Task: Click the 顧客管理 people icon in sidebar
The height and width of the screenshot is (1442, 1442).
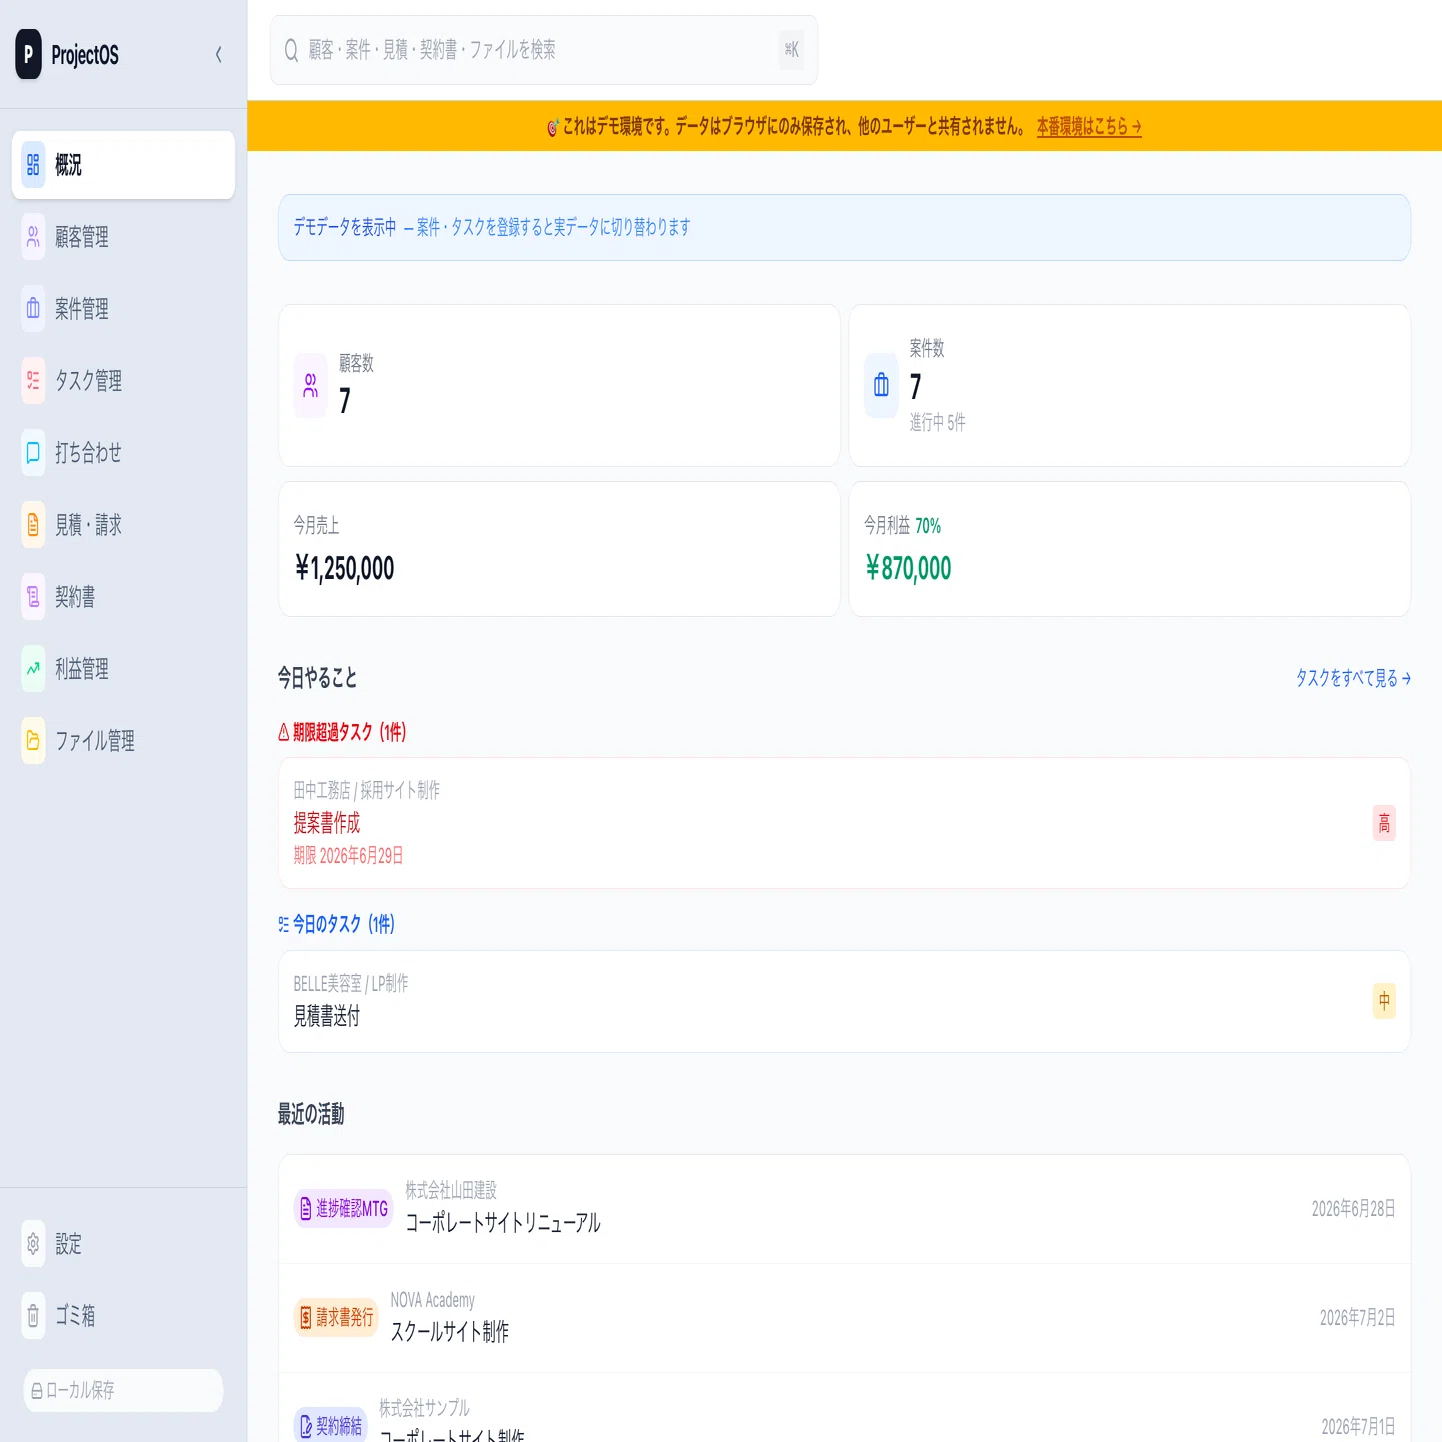Action: (x=33, y=237)
